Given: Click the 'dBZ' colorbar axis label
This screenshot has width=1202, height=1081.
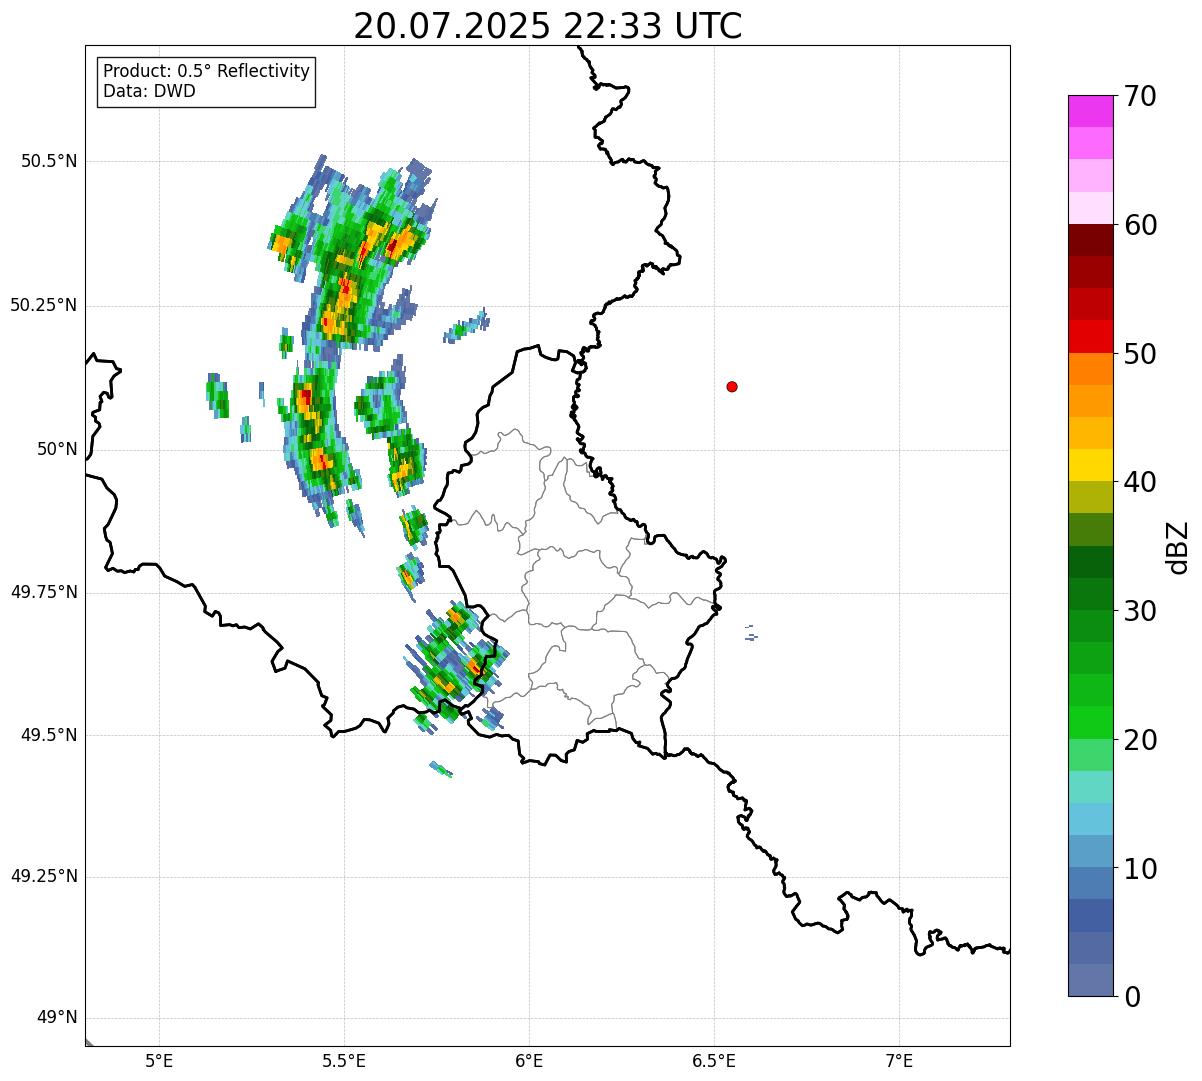Looking at the screenshot, I should point(1178,547).
